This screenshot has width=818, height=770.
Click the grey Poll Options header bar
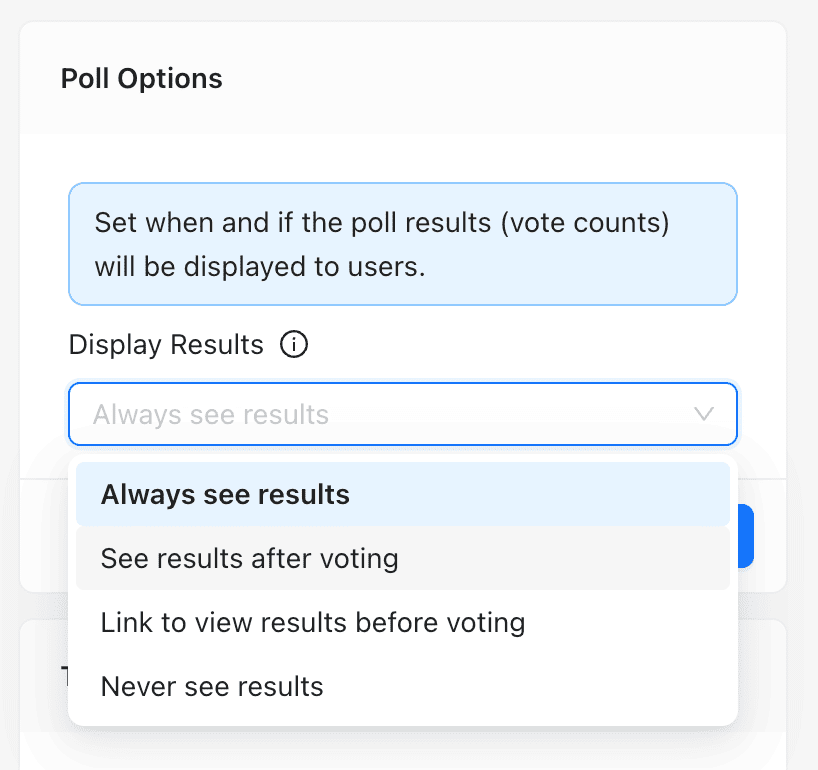click(x=500, y=78)
